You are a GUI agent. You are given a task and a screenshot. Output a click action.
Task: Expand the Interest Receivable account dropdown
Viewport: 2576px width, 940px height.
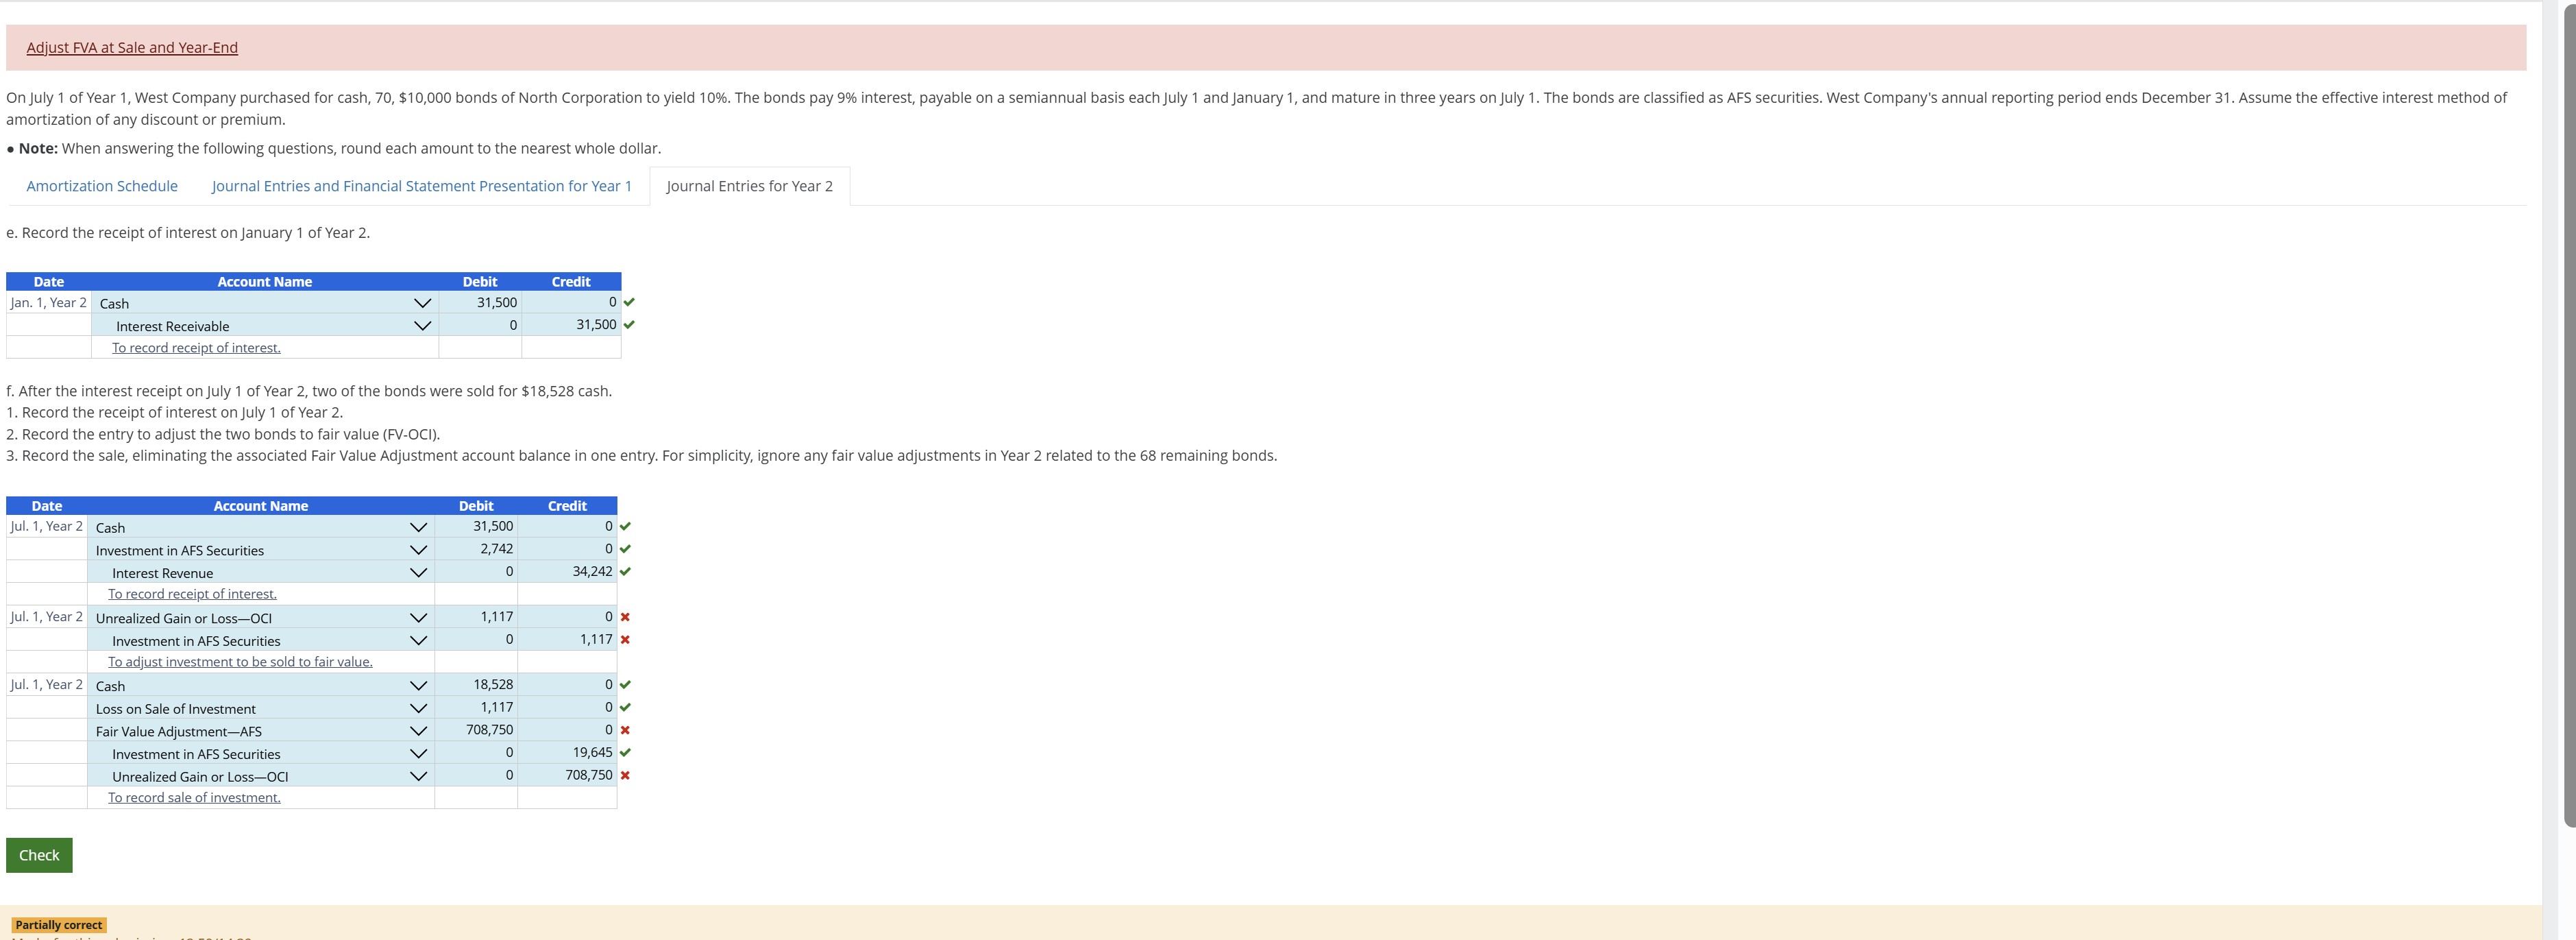click(x=422, y=326)
